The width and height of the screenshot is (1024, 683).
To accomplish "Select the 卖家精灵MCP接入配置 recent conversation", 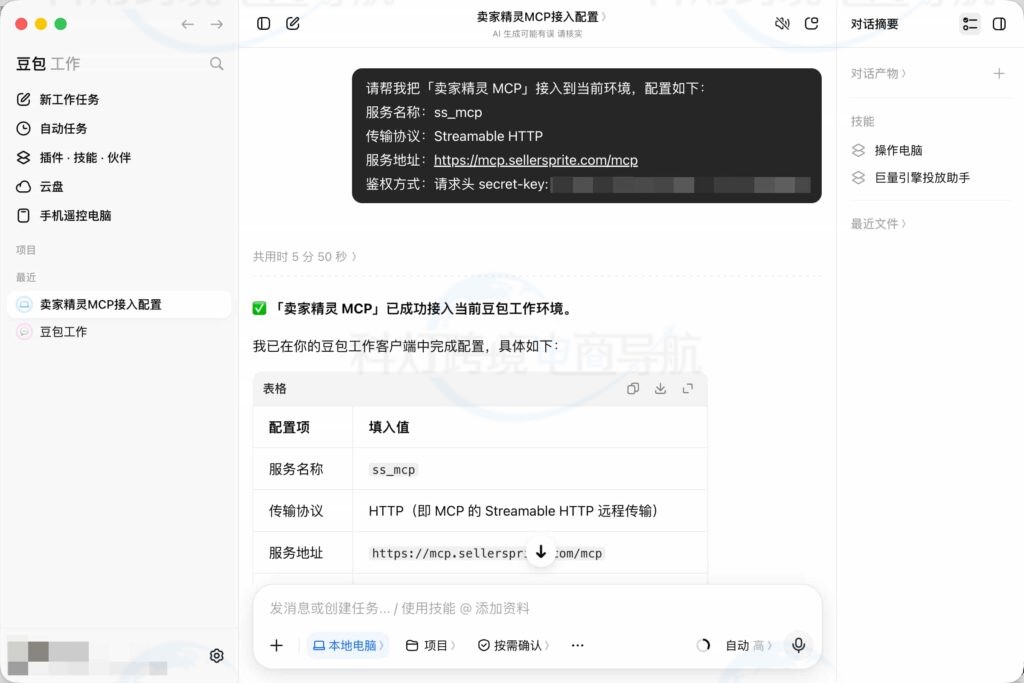I will [x=119, y=304].
